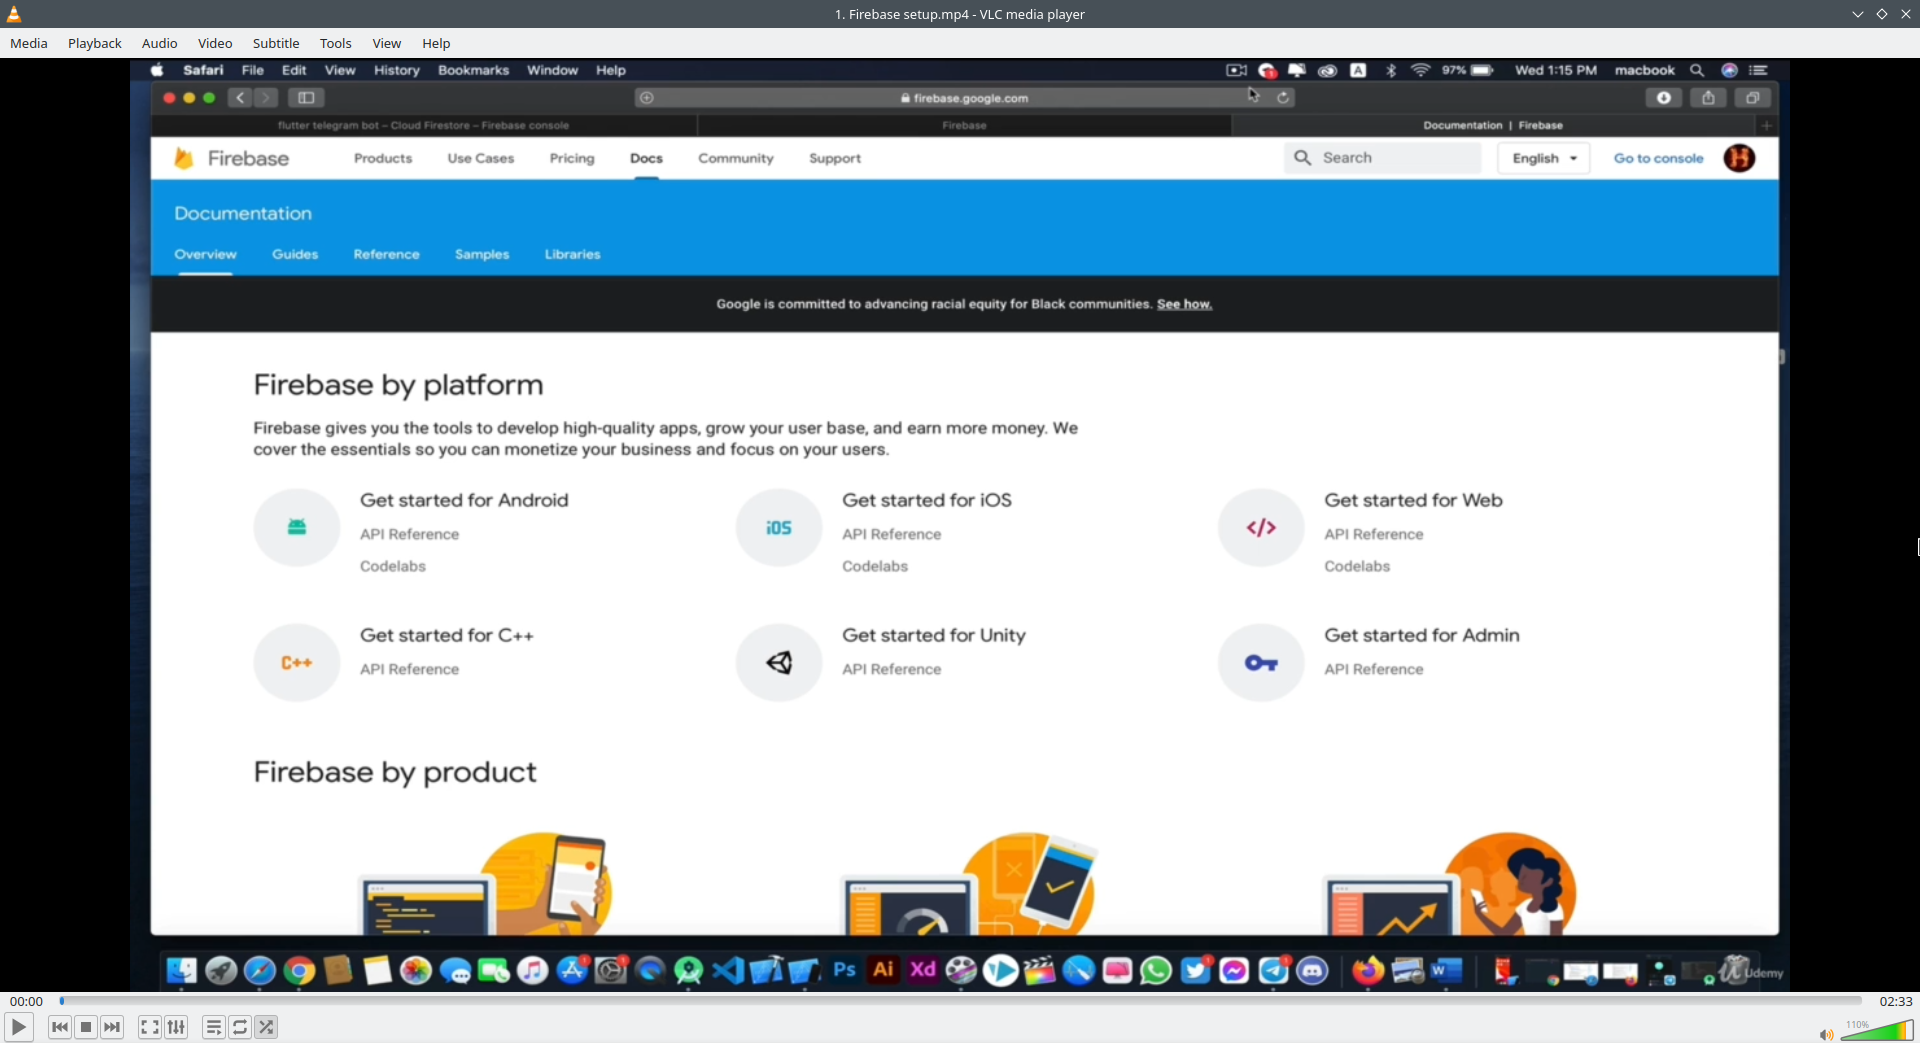Click the Firebase logo in the video
Viewport: 1920px width, 1043px height.
(x=231, y=158)
